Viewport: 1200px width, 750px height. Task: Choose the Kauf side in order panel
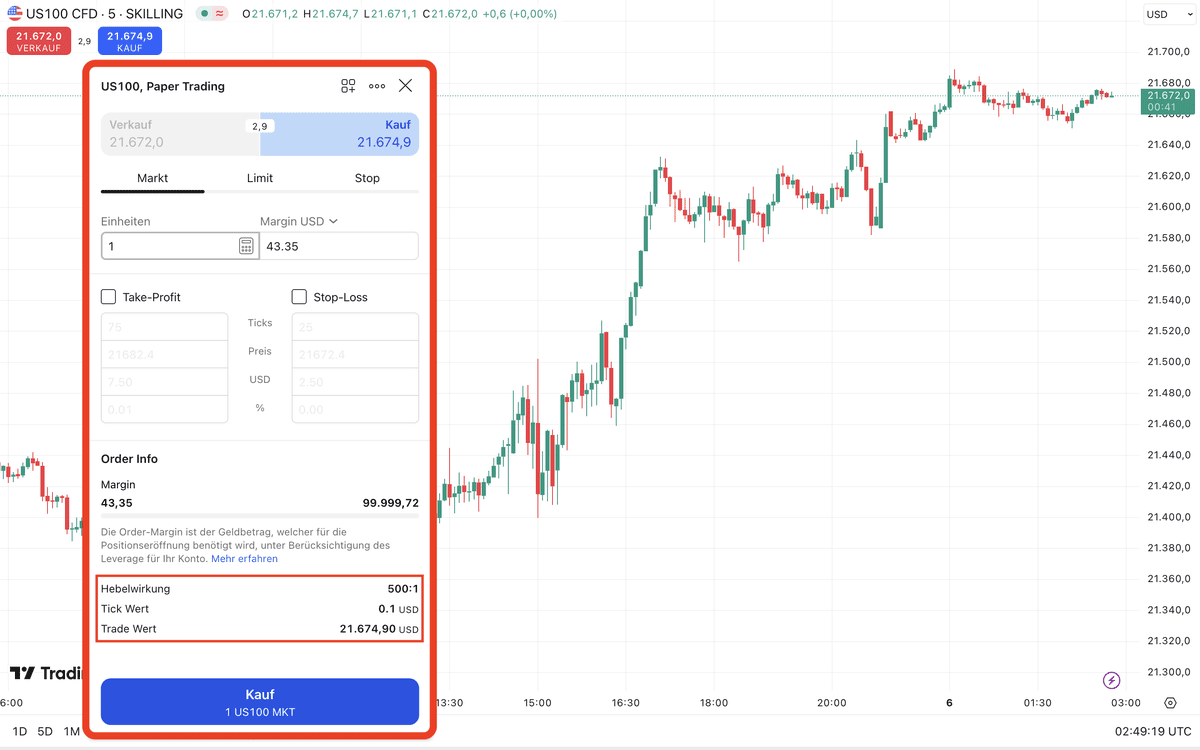(340, 134)
